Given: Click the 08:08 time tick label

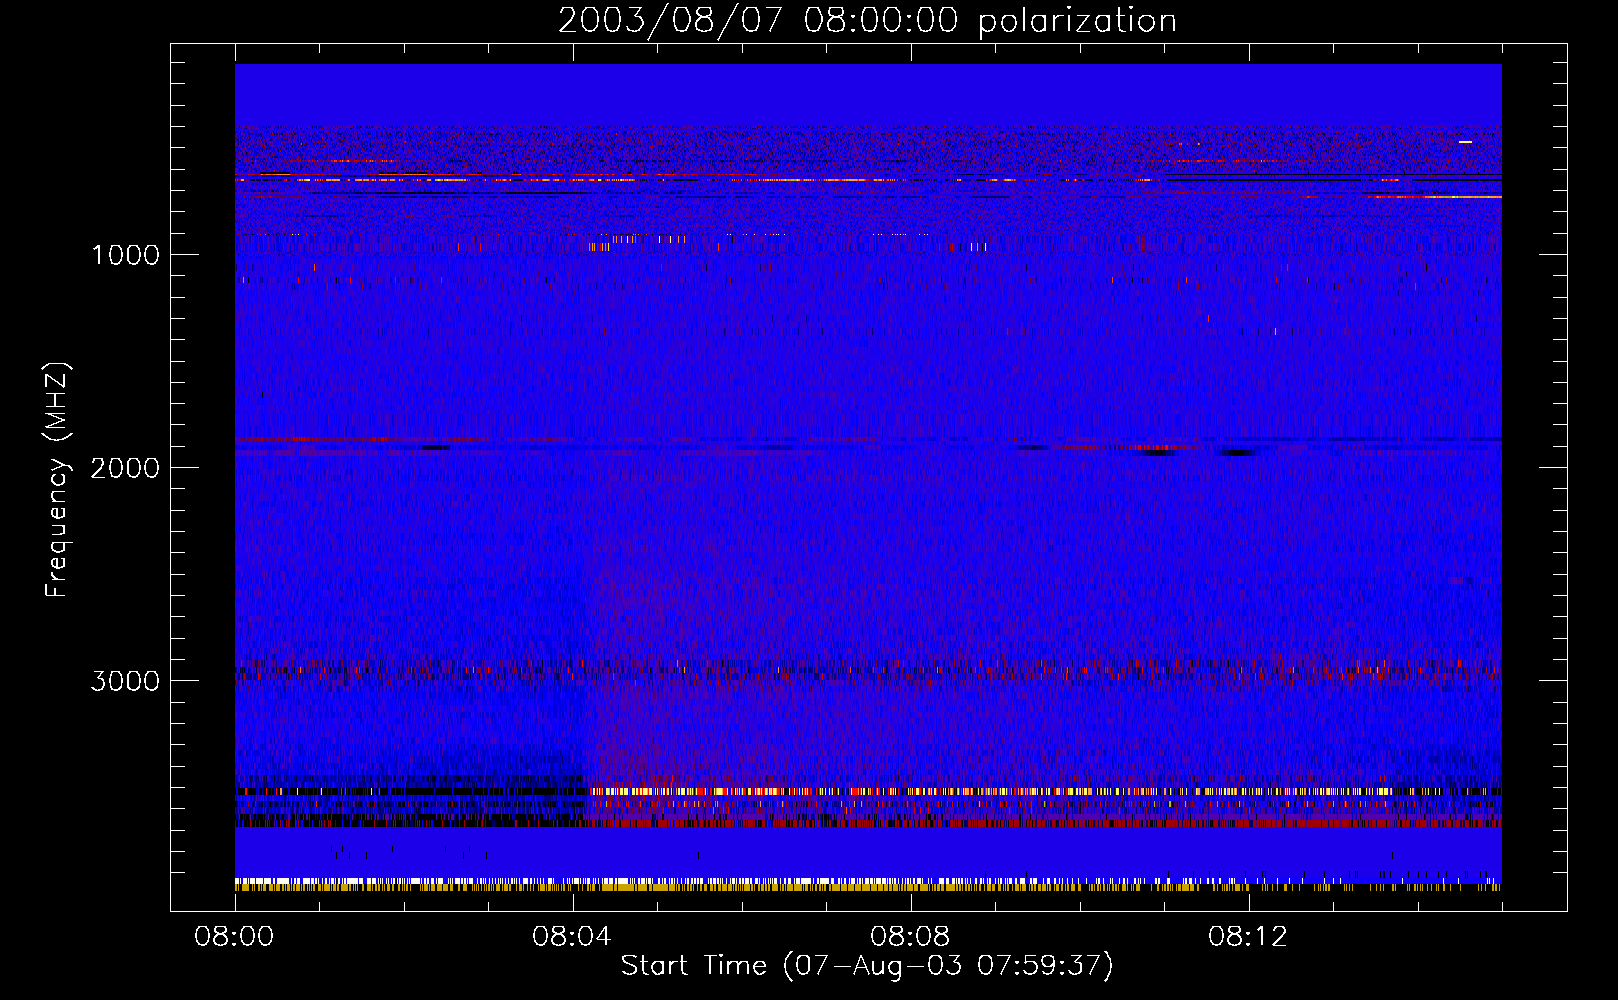Looking at the screenshot, I should point(910,937).
